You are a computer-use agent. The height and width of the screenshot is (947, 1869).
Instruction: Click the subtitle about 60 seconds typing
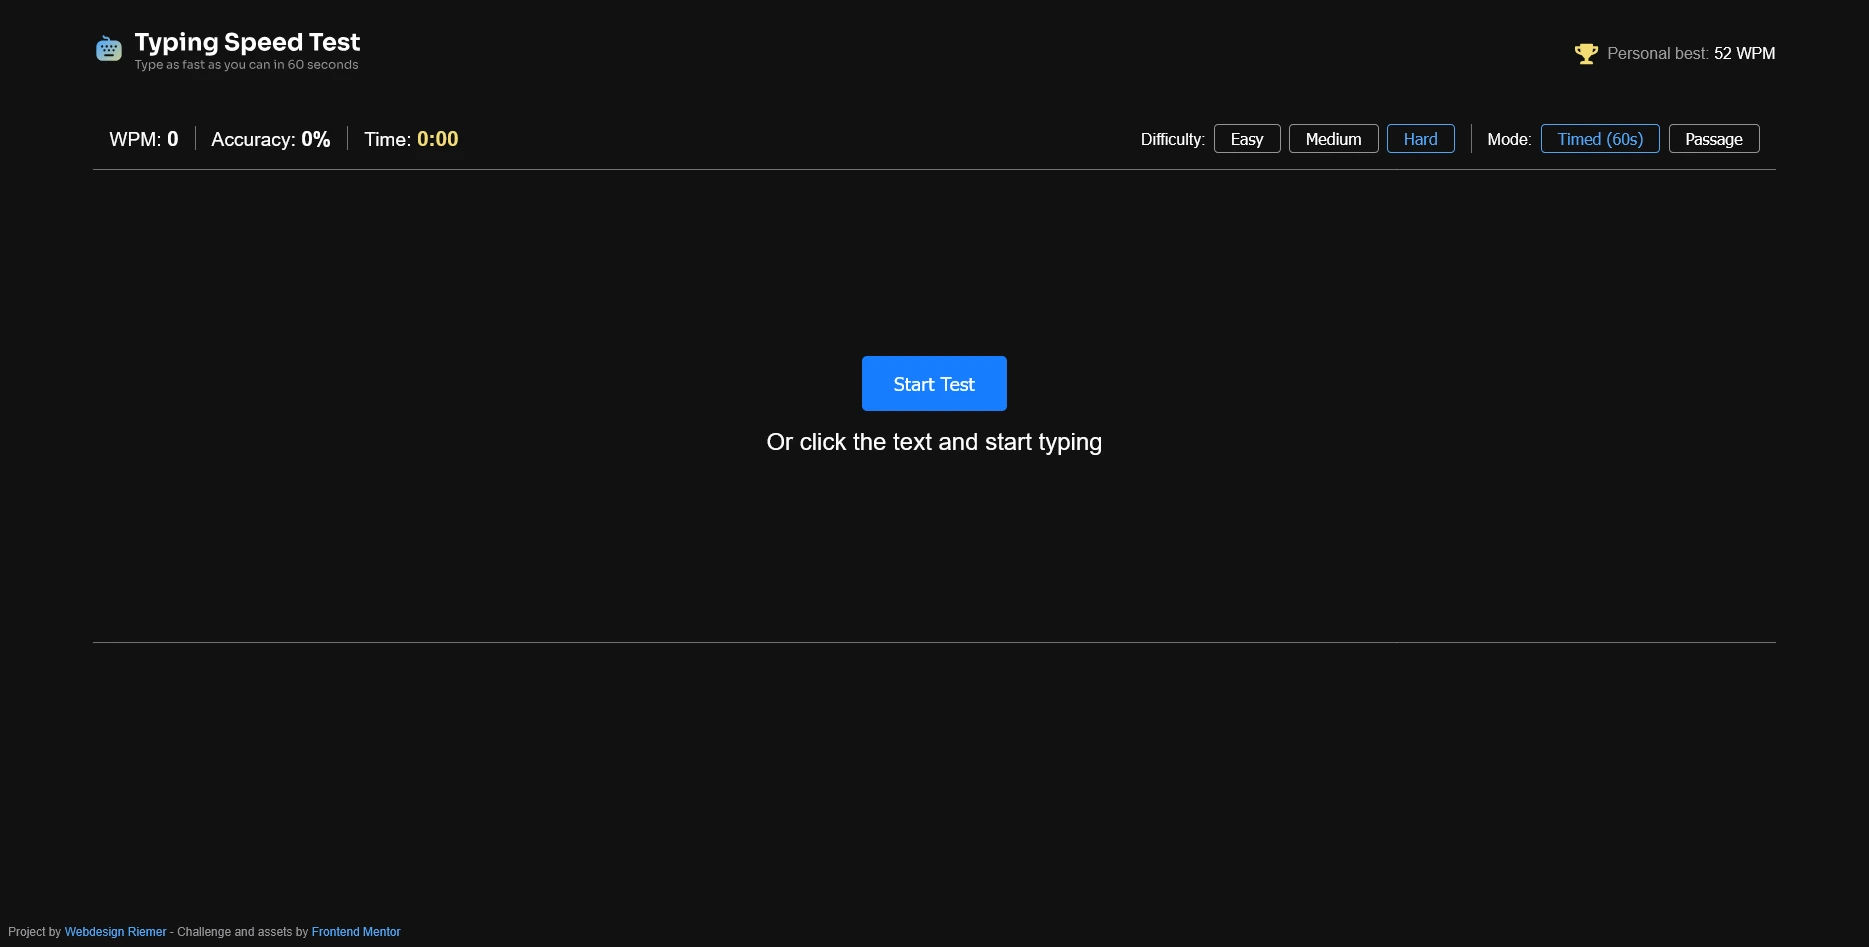click(246, 64)
